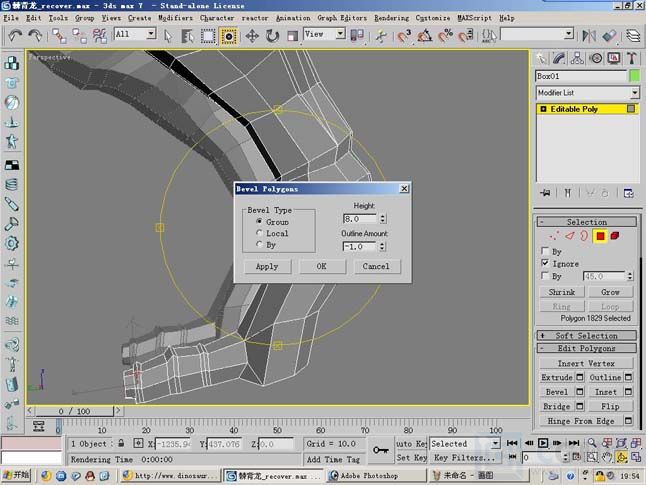Activate the Select Object arrow tool
The image size is (646, 485).
(x=168, y=36)
